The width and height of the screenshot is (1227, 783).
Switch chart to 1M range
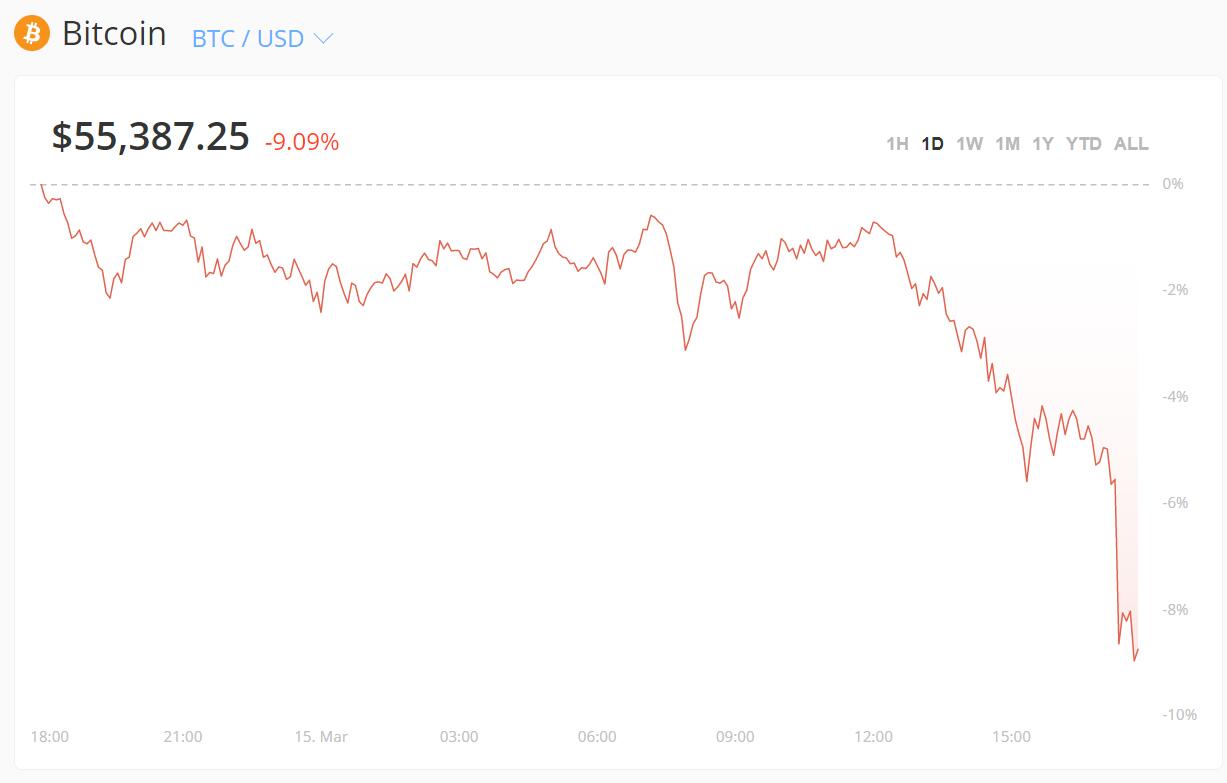[x=1007, y=144]
